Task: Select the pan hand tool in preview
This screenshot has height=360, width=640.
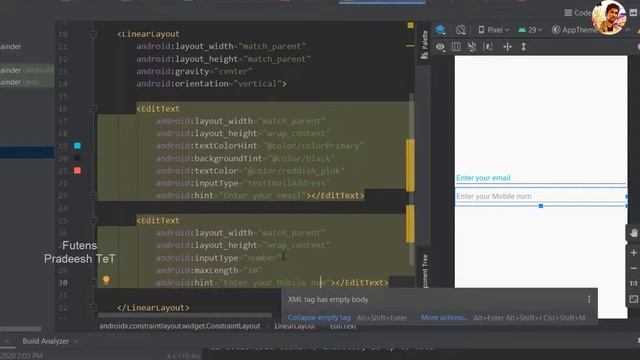Action: pyautogui.click(x=633, y=233)
